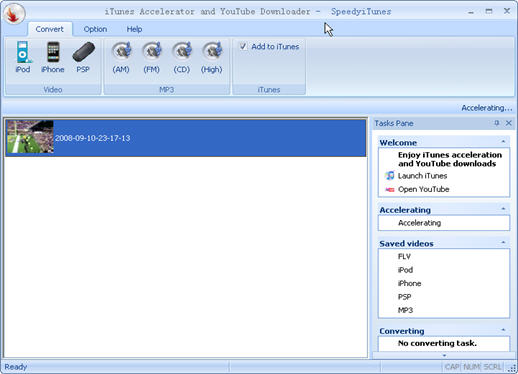Click No converting task text

tap(437, 343)
